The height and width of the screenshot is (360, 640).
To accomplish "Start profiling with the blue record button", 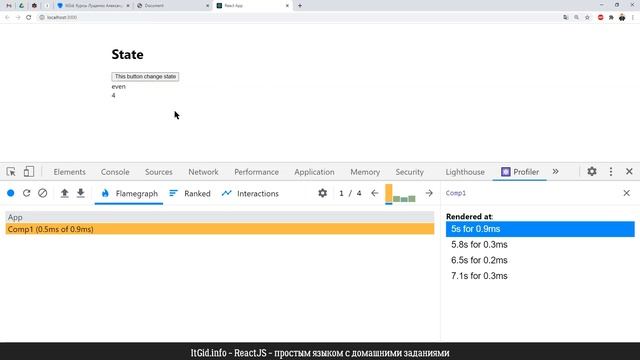I will click(x=11, y=193).
